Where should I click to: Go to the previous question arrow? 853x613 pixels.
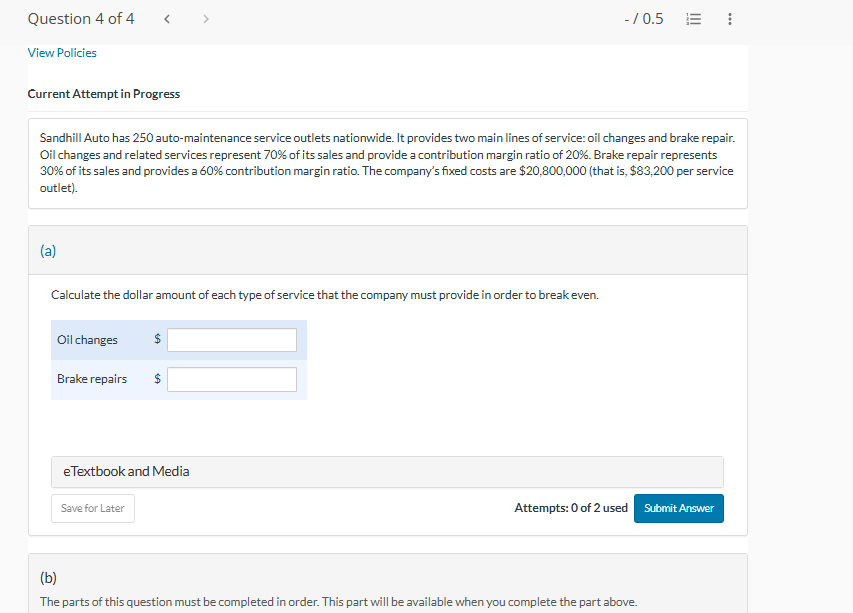pos(169,19)
